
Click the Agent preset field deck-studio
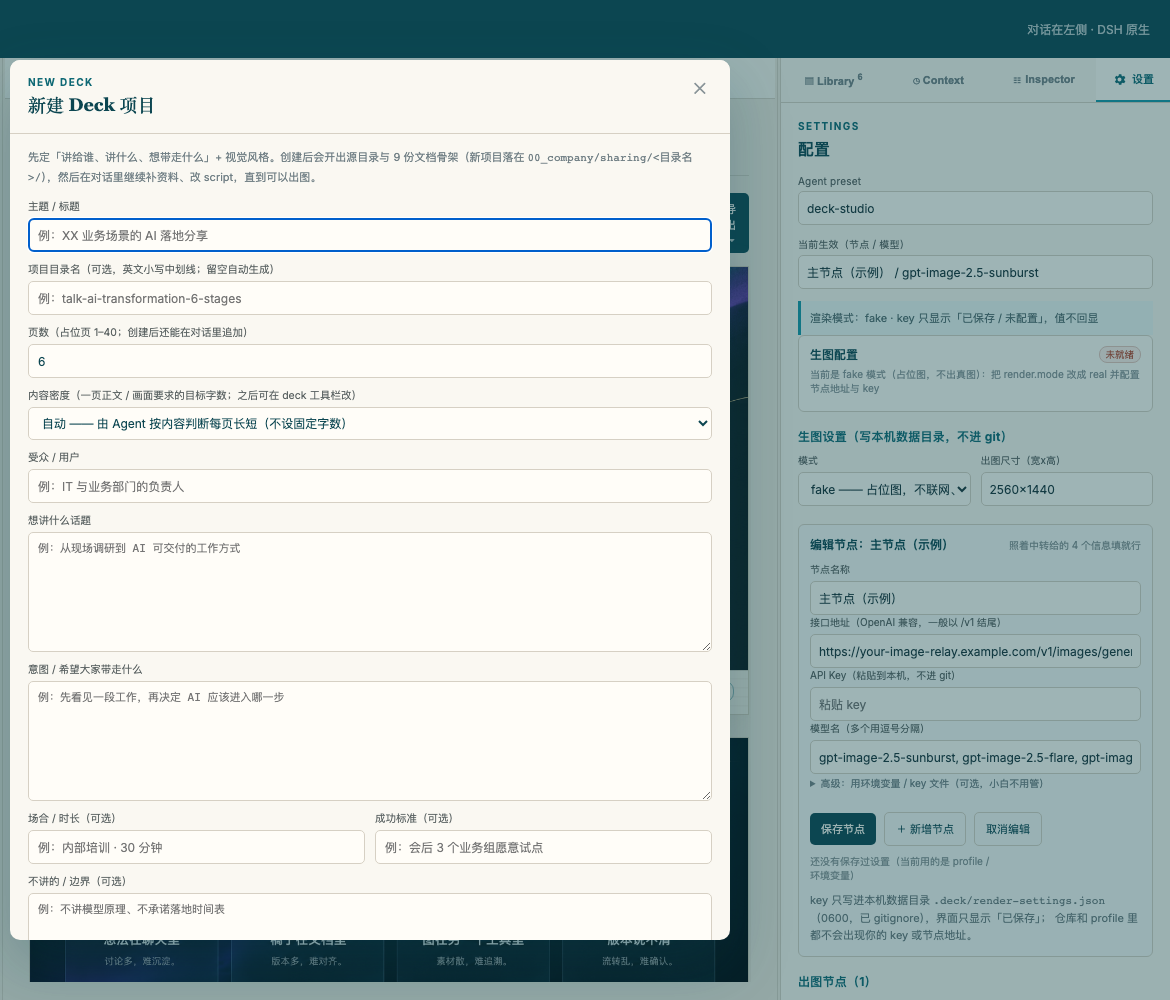[x=975, y=208]
